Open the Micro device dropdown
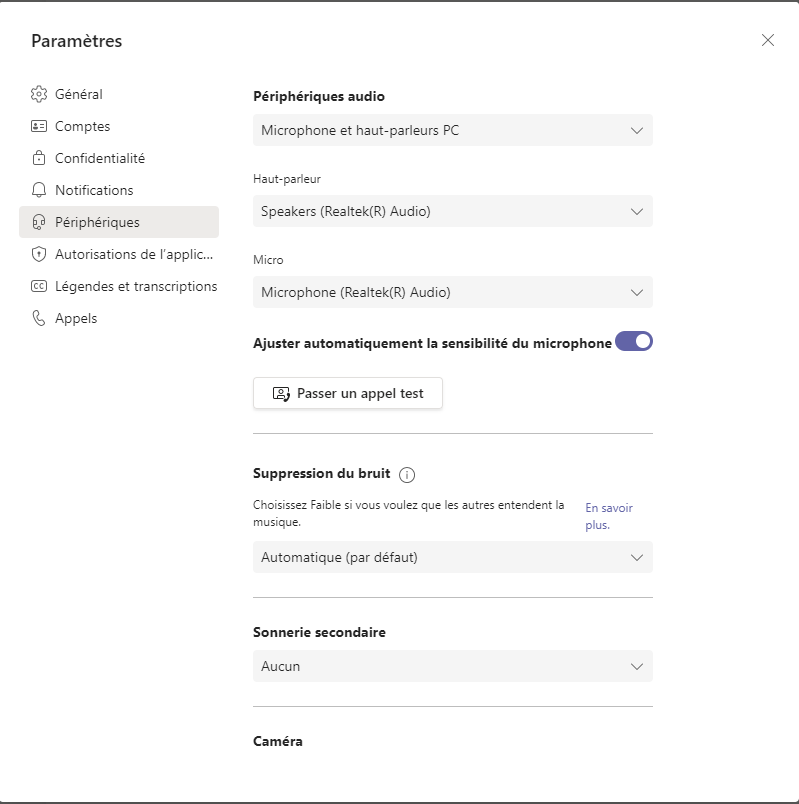The width and height of the screenshot is (799, 804). tap(453, 292)
